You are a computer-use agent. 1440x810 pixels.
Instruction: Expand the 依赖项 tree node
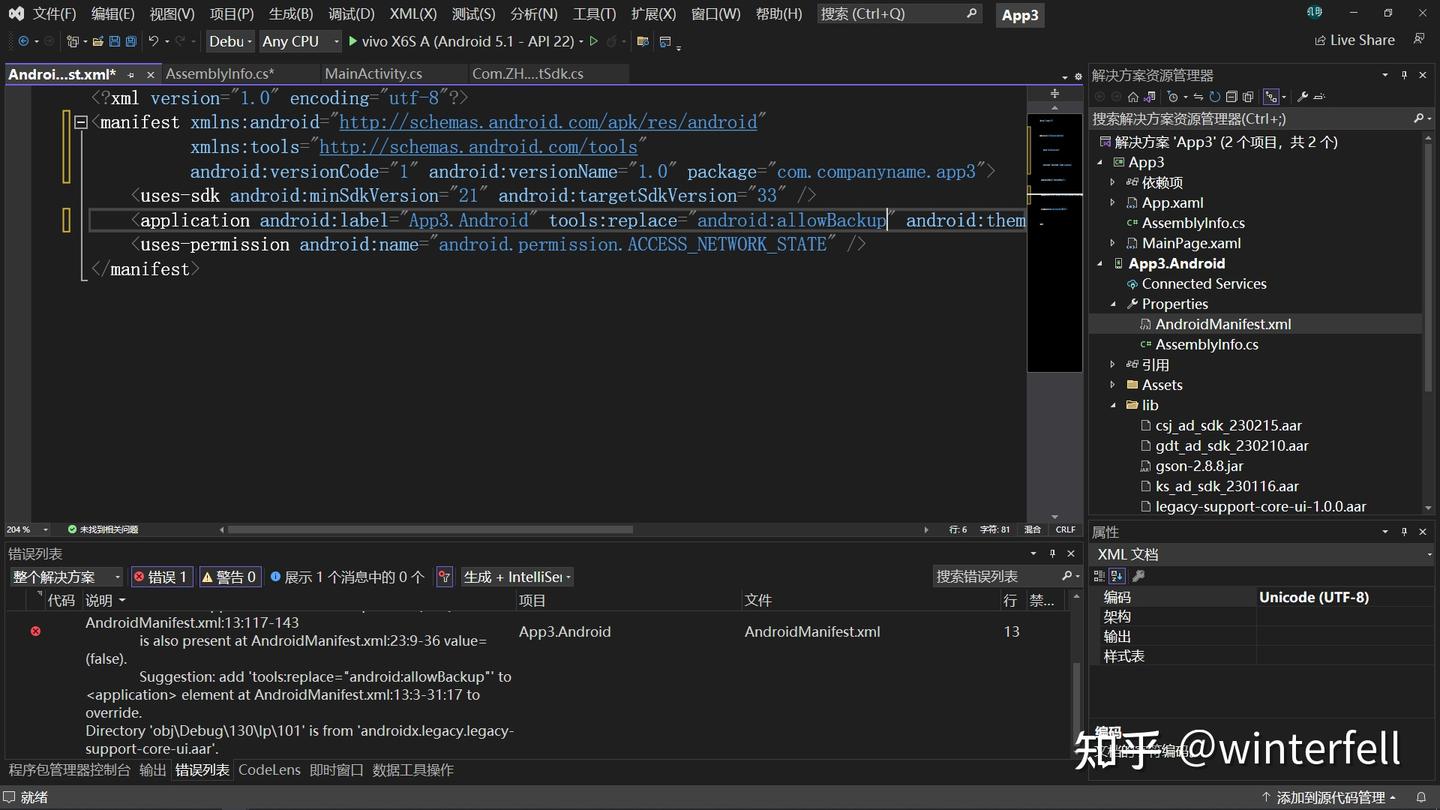(1113, 183)
